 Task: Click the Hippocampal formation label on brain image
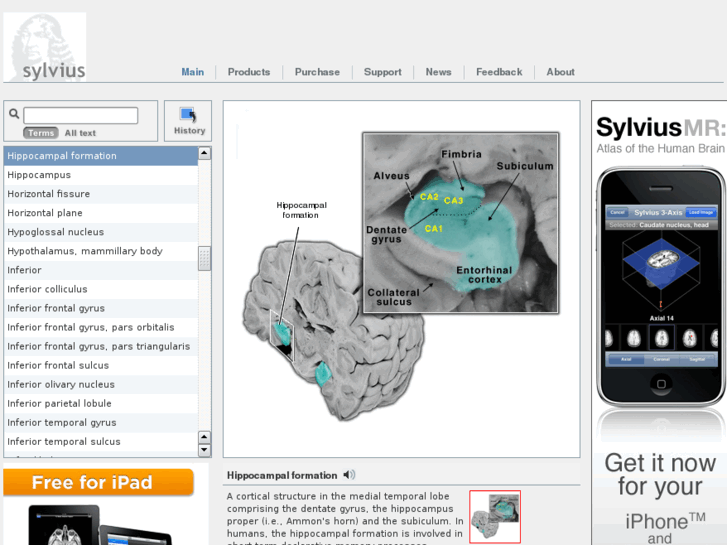pyautogui.click(x=301, y=210)
